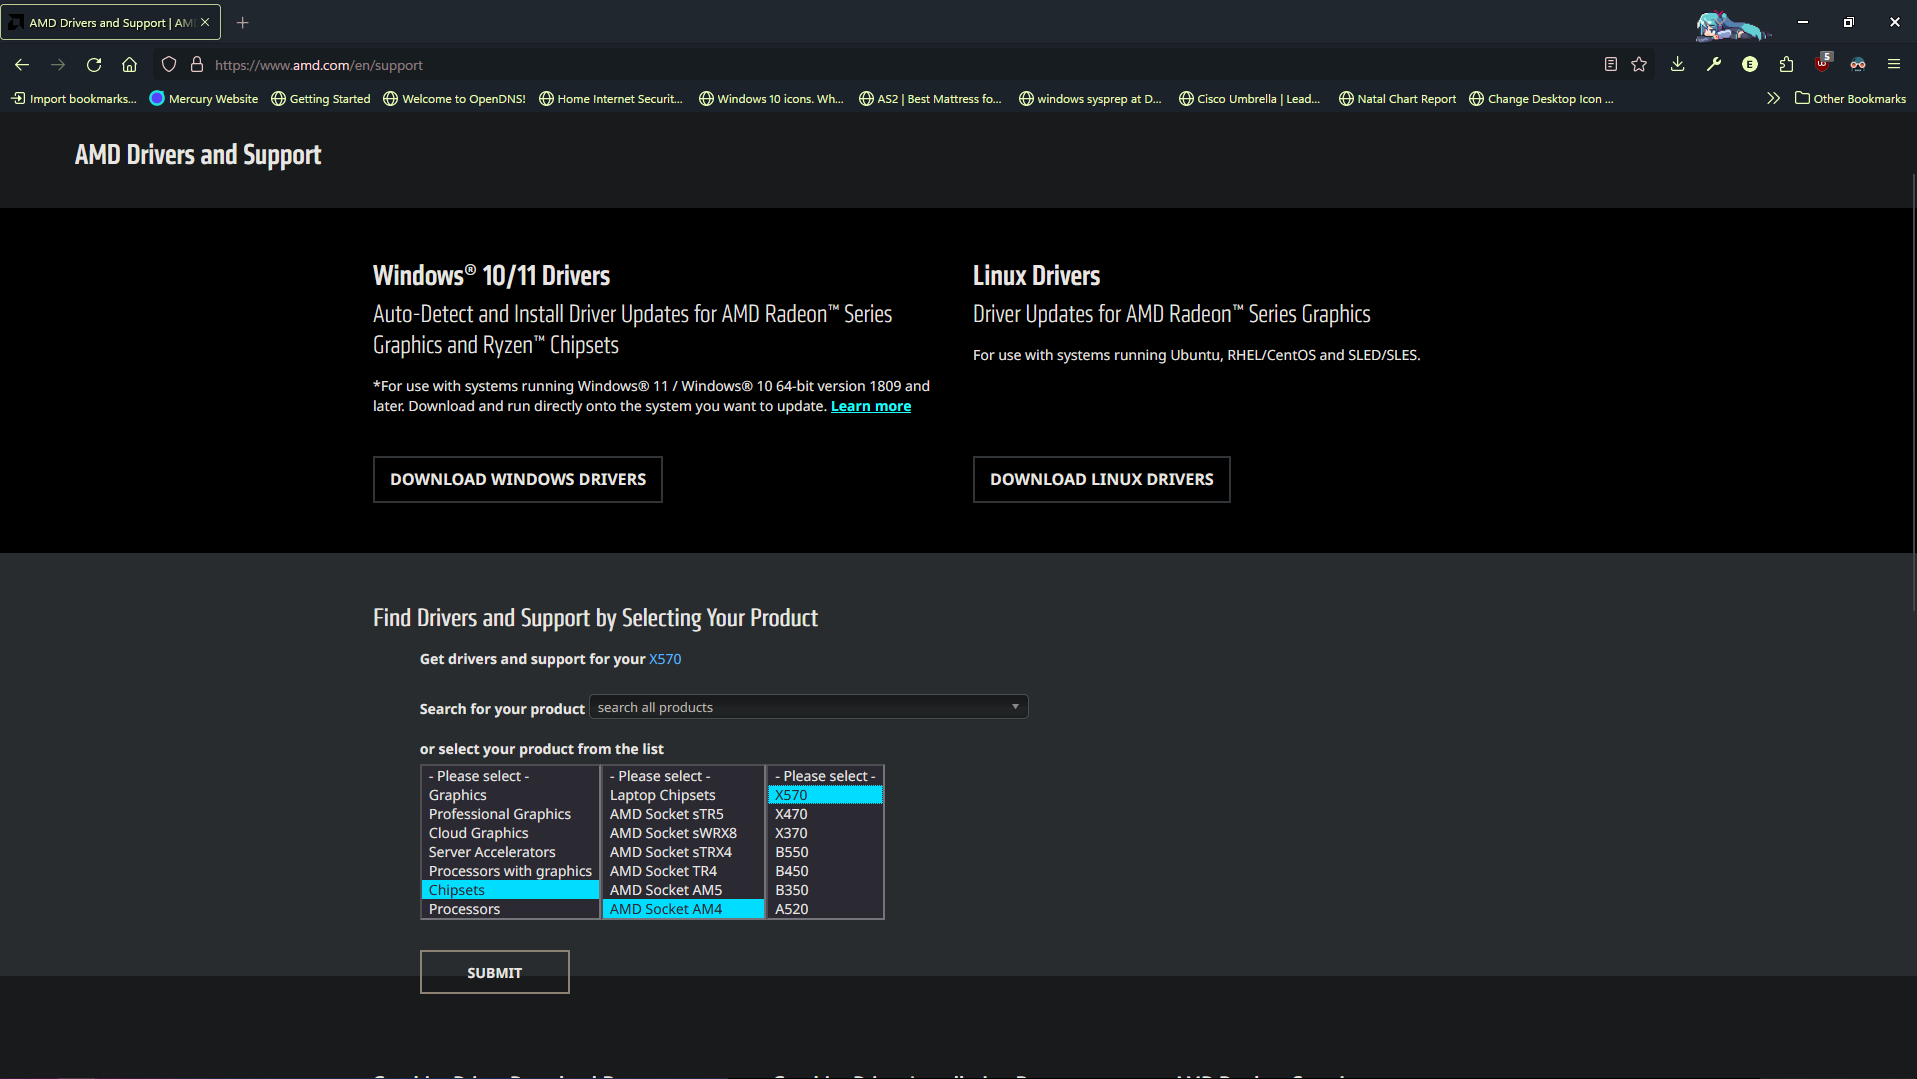Select X570 in chipset list
This screenshot has height=1079, width=1917.
coord(825,795)
